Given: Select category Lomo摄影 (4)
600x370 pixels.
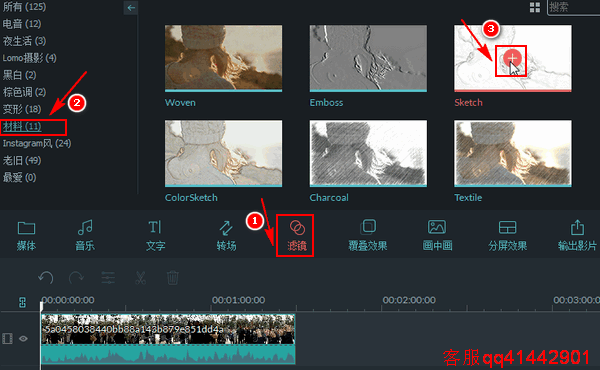Looking at the screenshot, I should pos(29,58).
